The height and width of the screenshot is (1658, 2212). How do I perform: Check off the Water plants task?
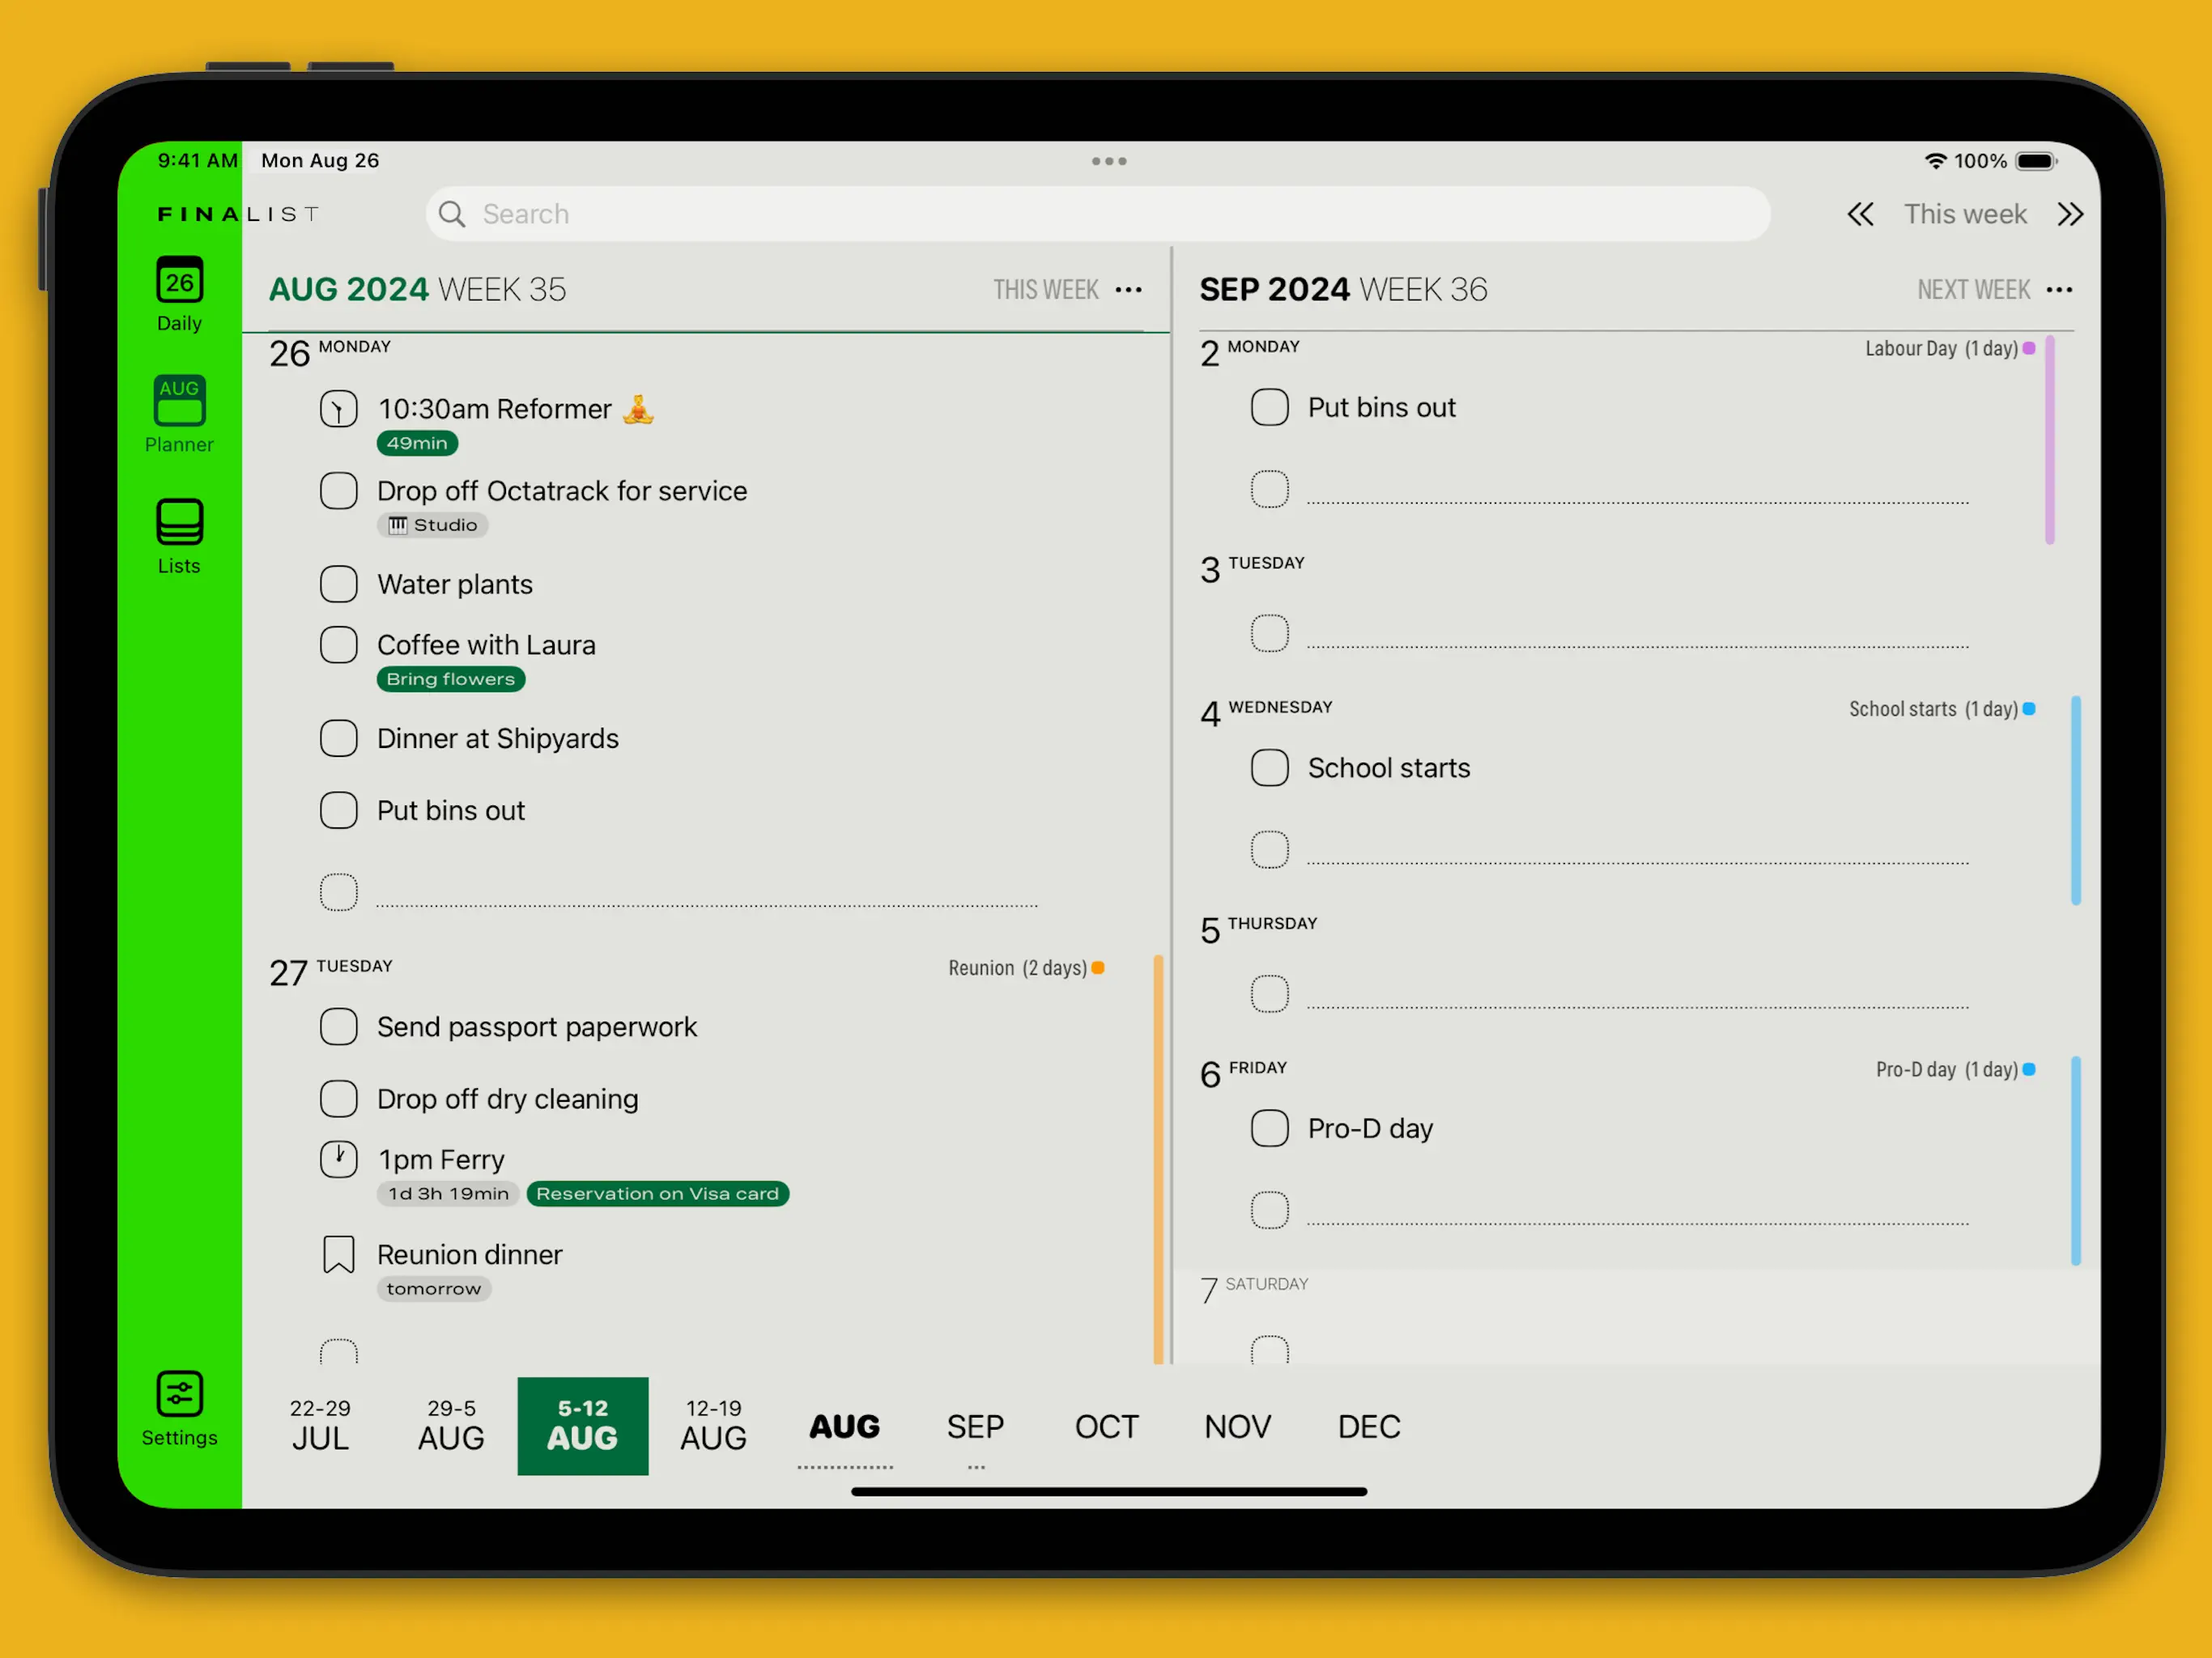click(x=338, y=584)
